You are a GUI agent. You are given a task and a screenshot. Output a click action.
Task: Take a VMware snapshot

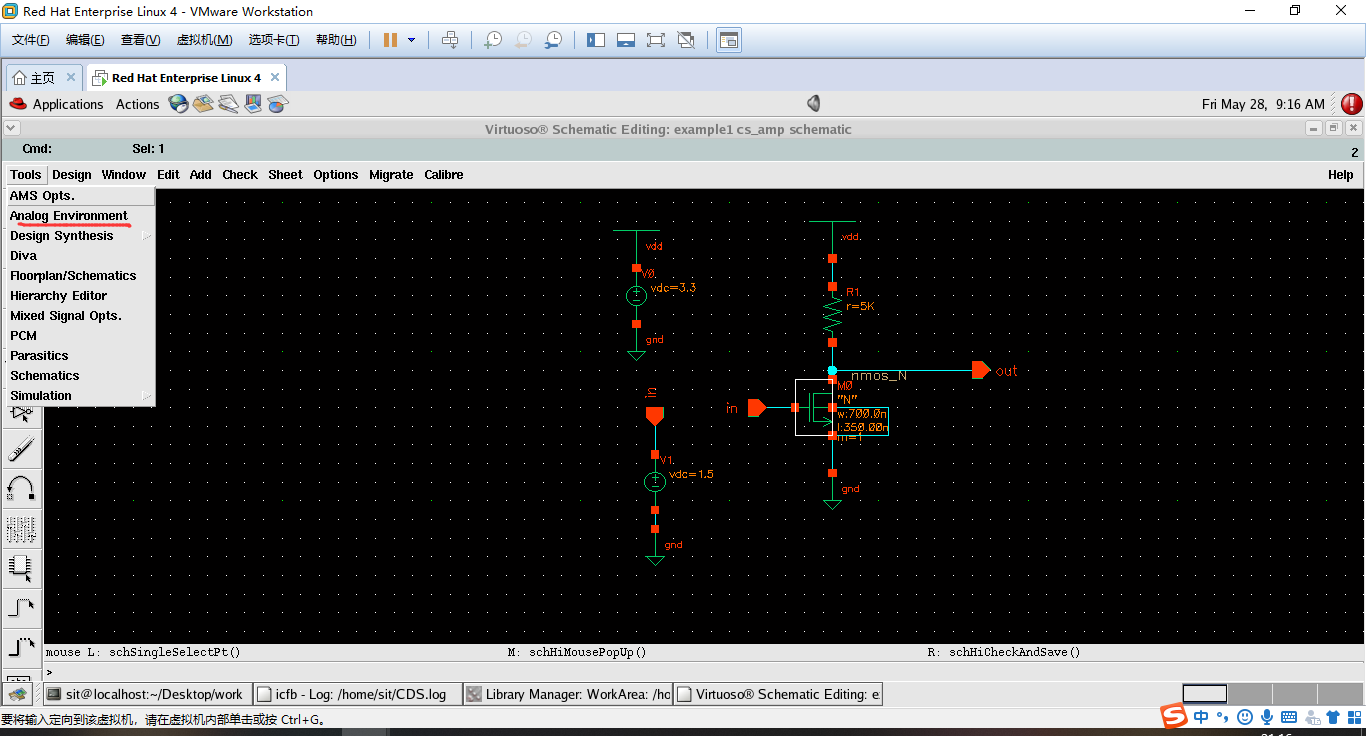493,40
